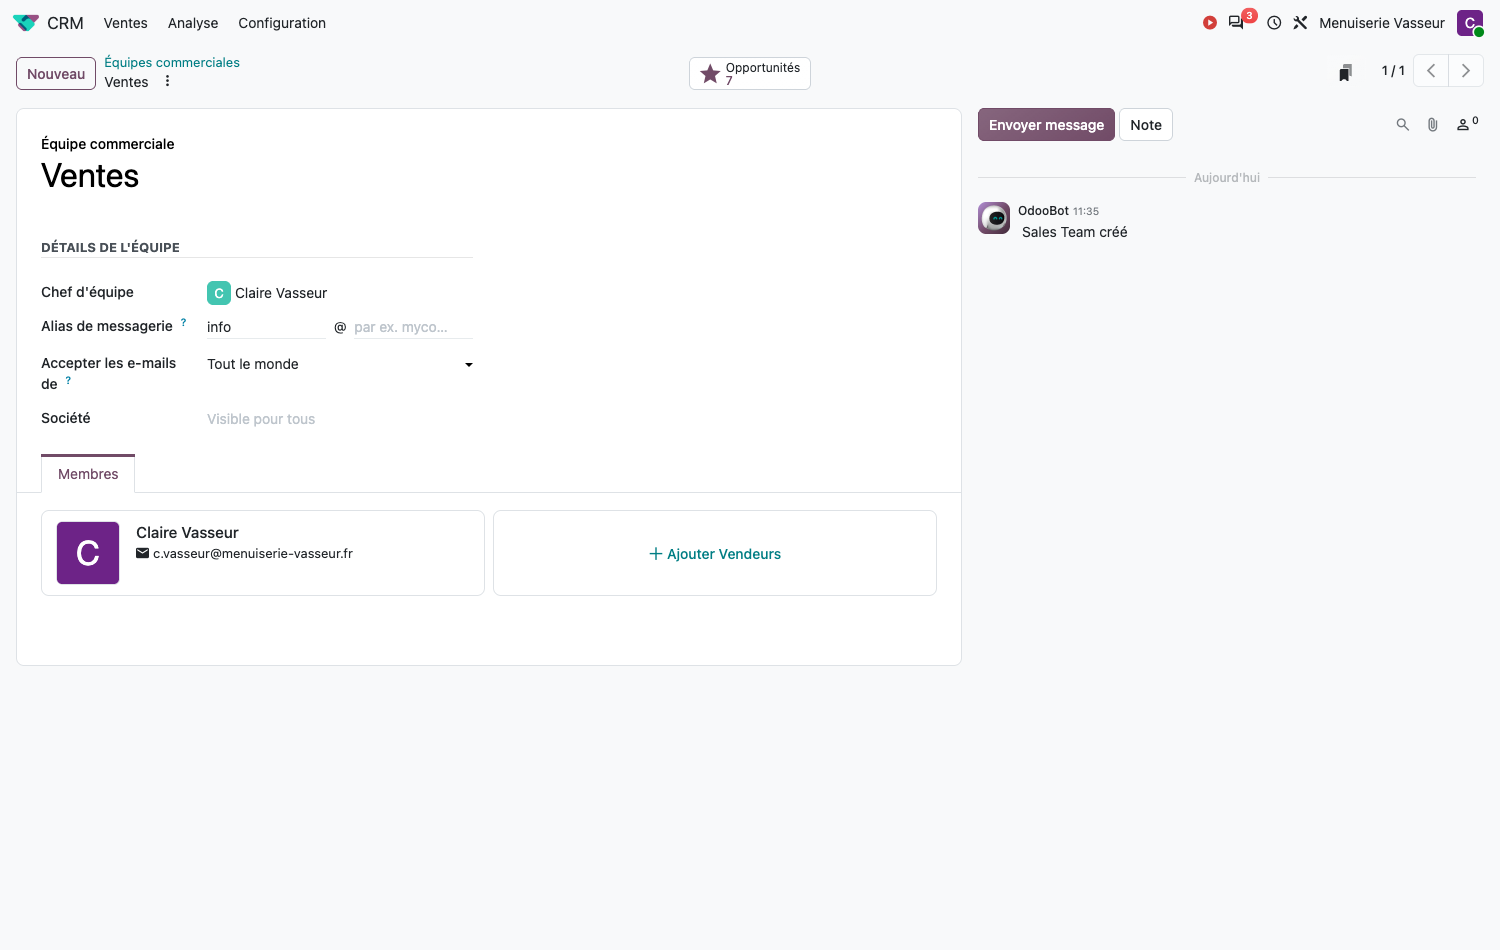Open the Analyse menu
Viewport: 1500px width, 950px height.
click(193, 23)
